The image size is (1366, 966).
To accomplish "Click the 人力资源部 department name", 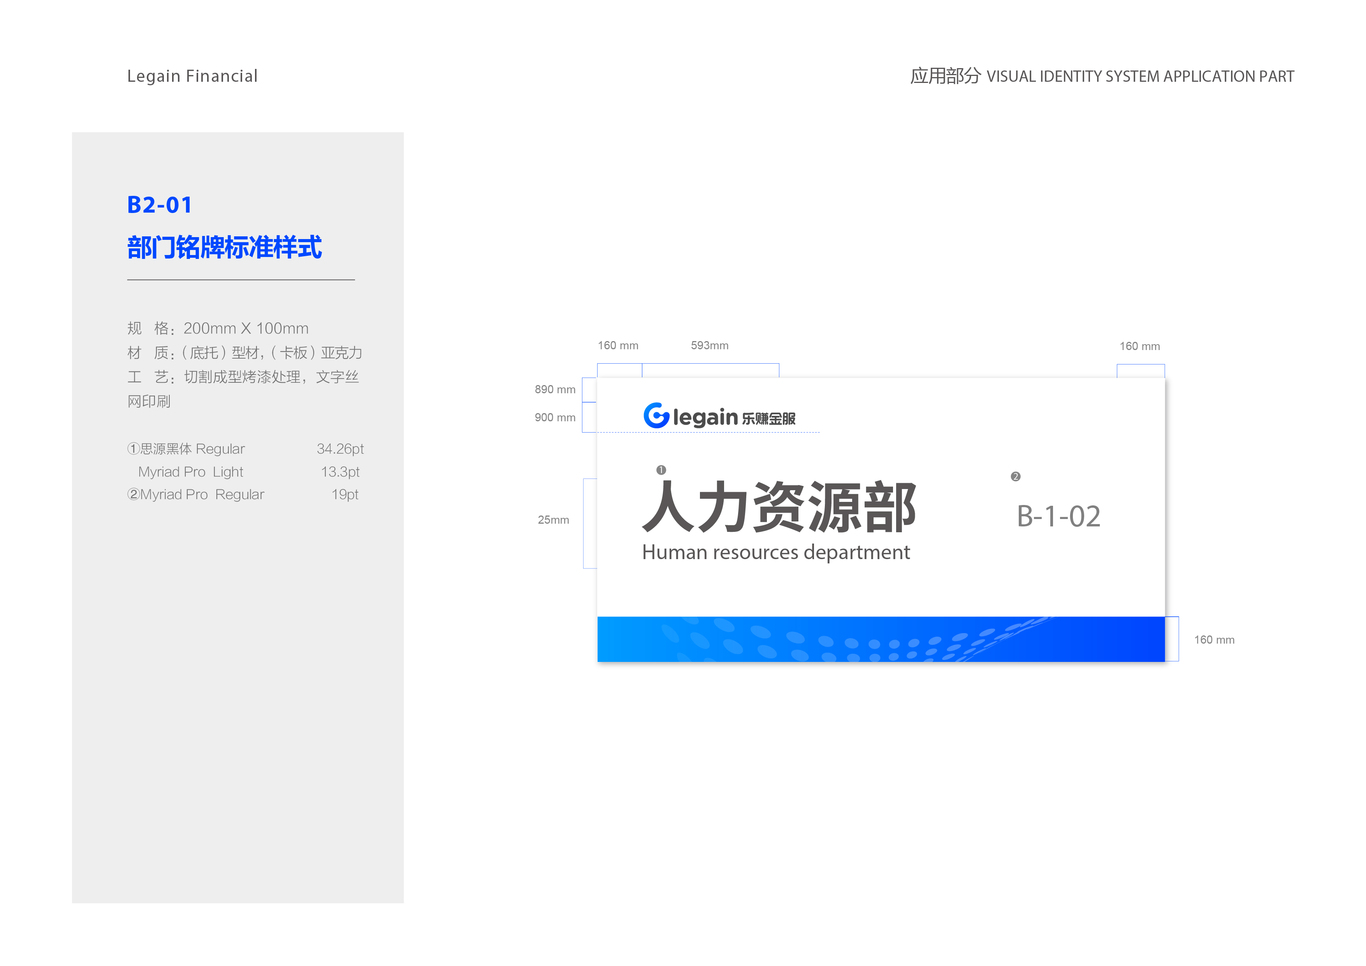I will (x=779, y=507).
